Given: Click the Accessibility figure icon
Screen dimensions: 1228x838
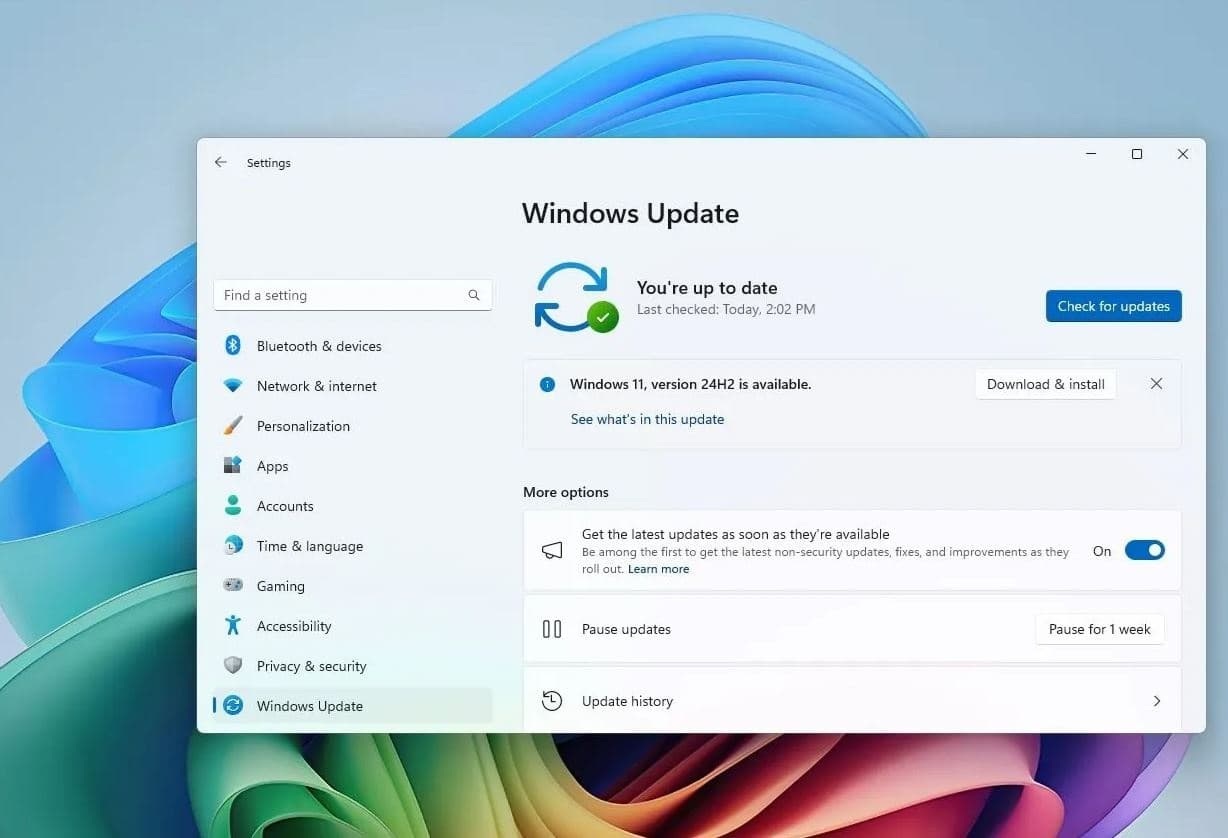Looking at the screenshot, I should point(233,626).
